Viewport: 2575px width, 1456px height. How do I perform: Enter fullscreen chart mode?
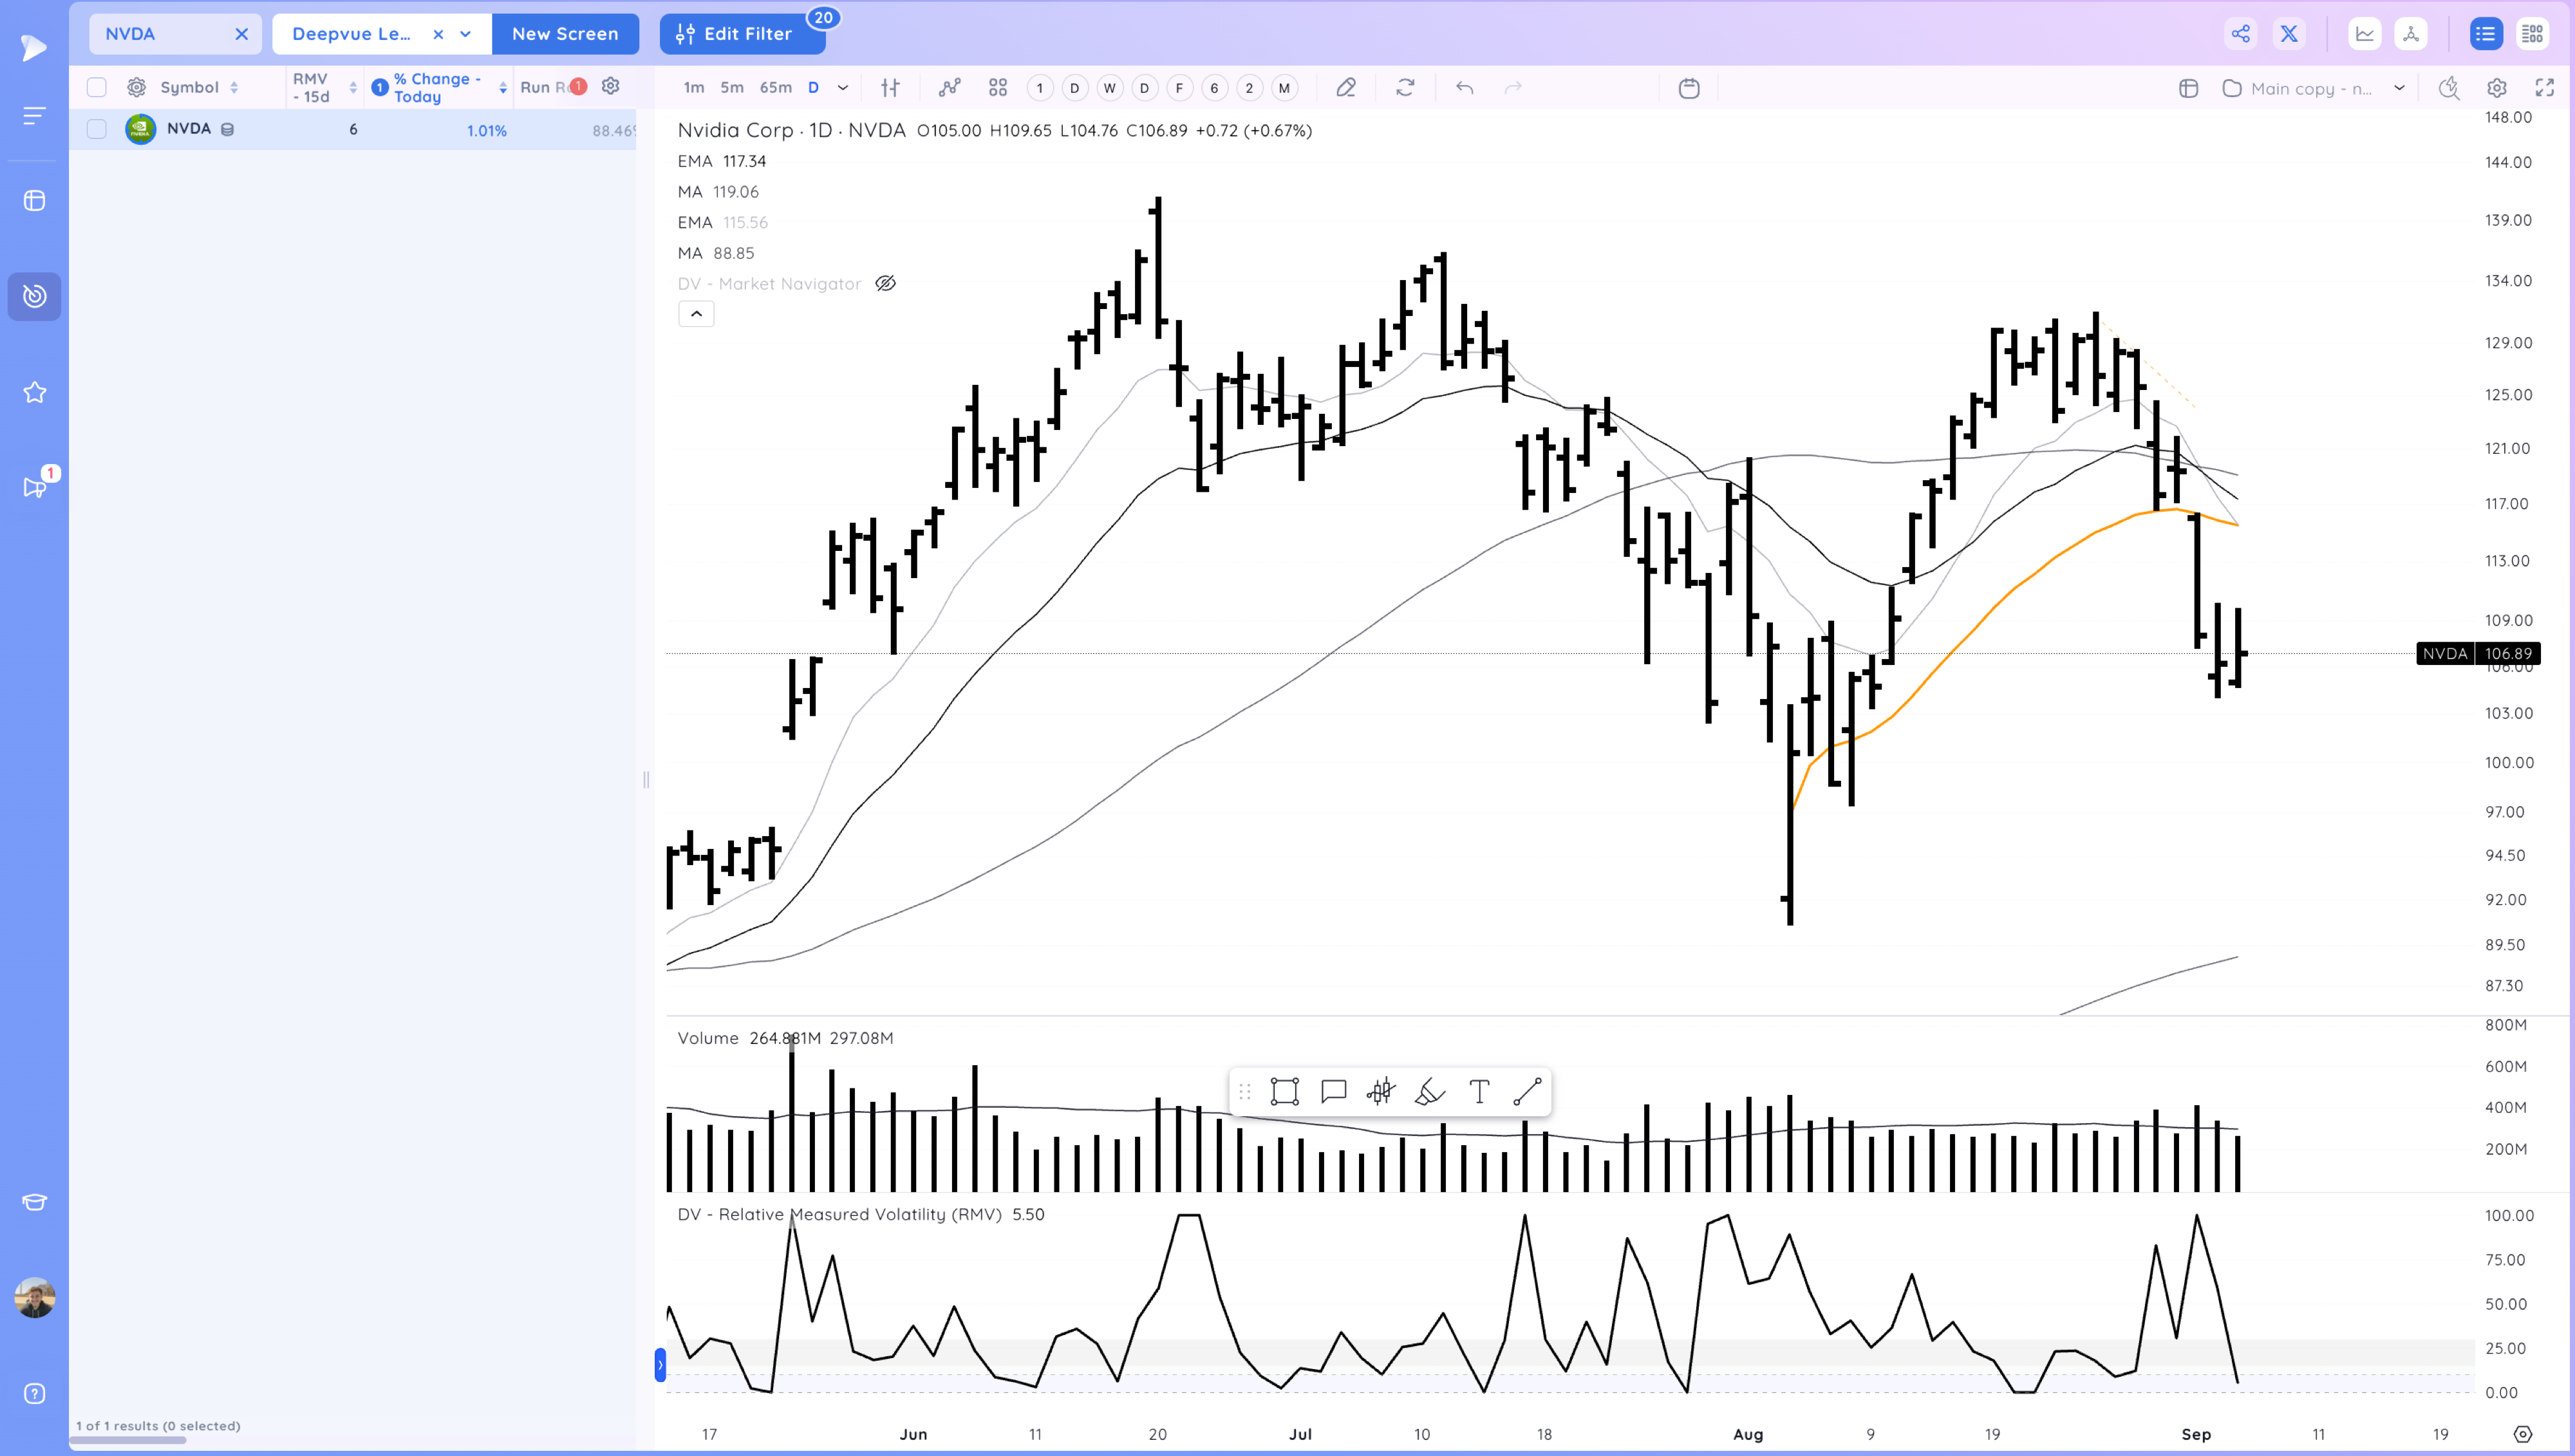[2544, 88]
